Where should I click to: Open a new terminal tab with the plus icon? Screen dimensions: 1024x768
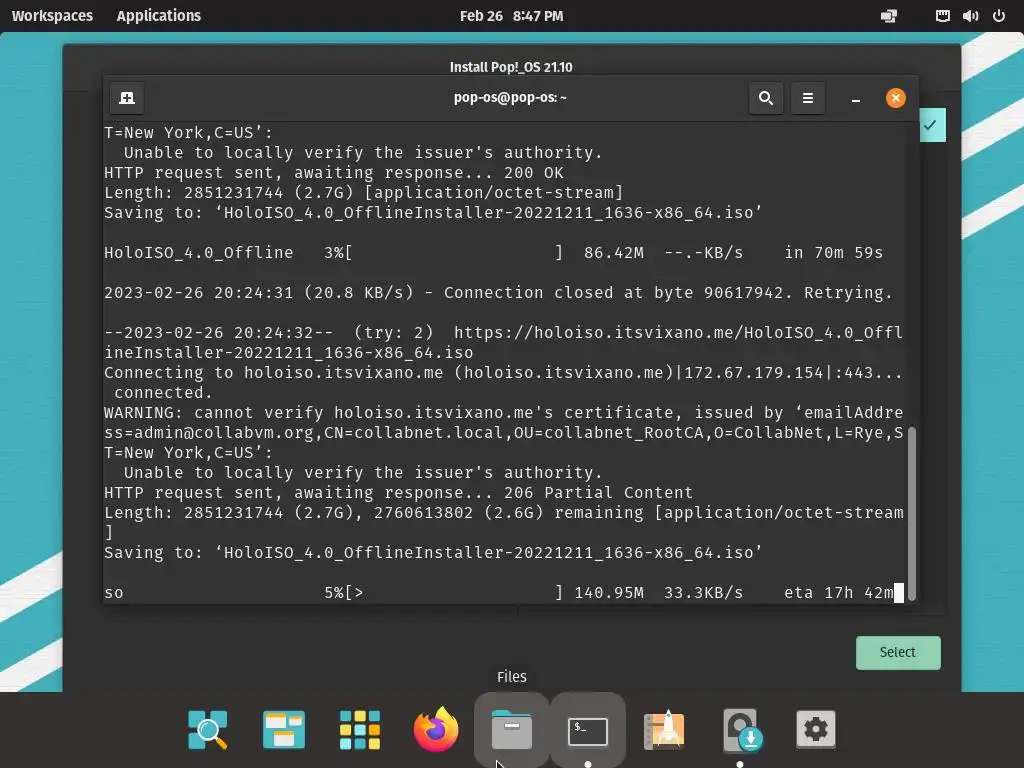click(127, 98)
